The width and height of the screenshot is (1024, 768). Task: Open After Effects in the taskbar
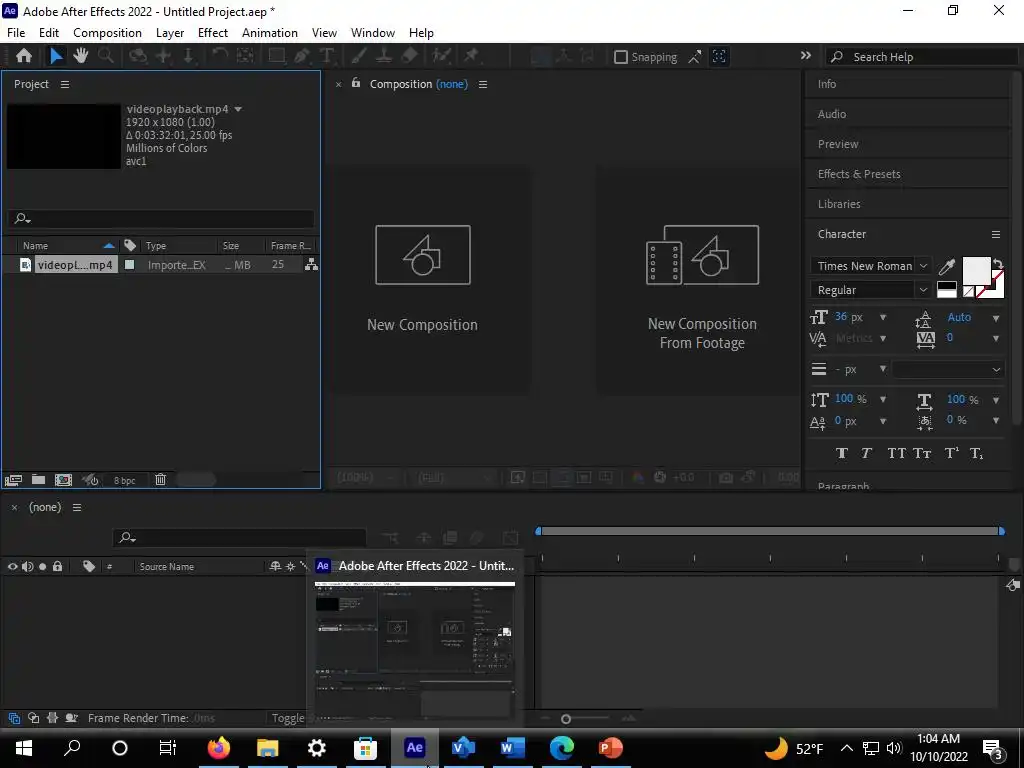tap(415, 748)
